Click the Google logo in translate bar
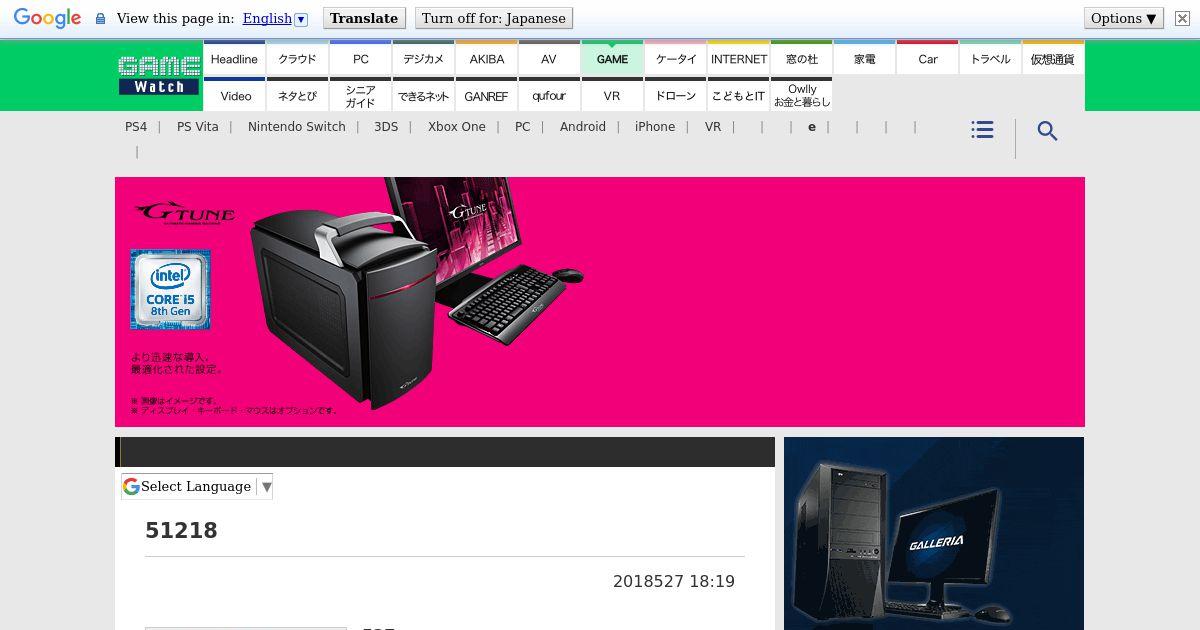Screen dimensions: 1200x630 (x=47, y=18)
